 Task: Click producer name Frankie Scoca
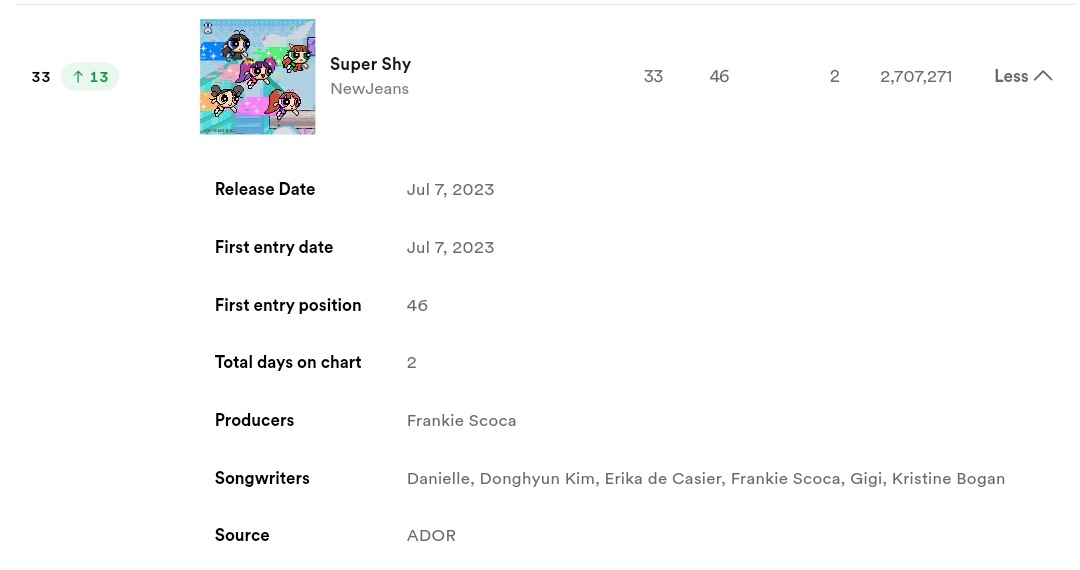[x=461, y=421]
